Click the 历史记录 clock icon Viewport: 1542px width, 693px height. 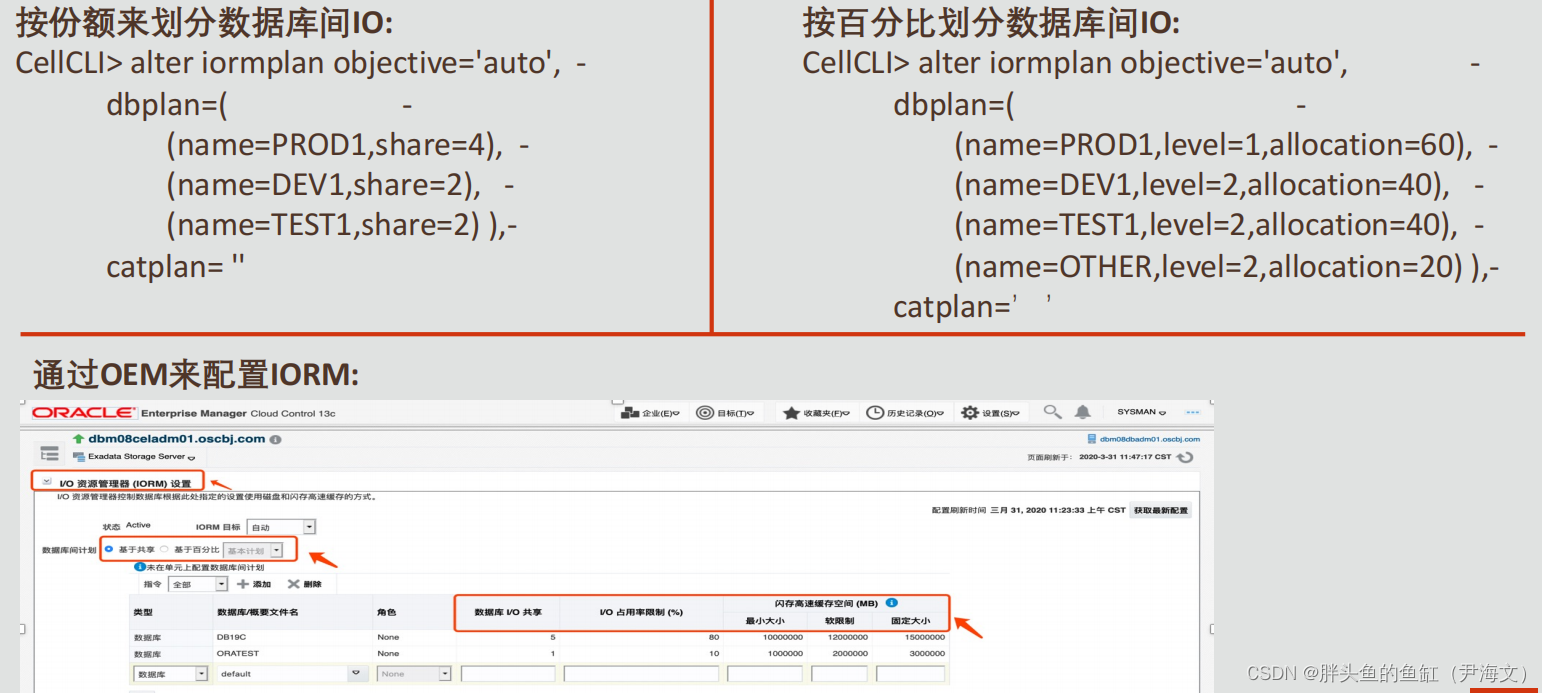pyautogui.click(x=874, y=413)
